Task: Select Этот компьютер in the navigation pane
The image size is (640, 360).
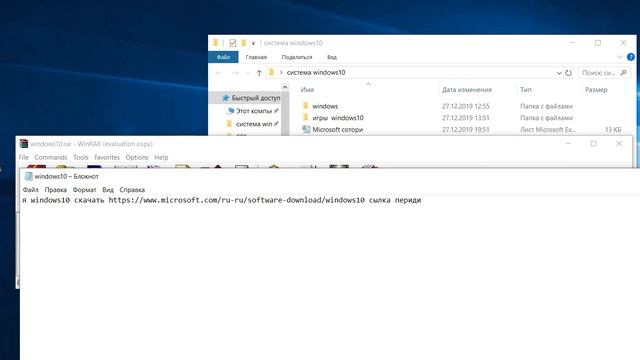Action: point(253,111)
